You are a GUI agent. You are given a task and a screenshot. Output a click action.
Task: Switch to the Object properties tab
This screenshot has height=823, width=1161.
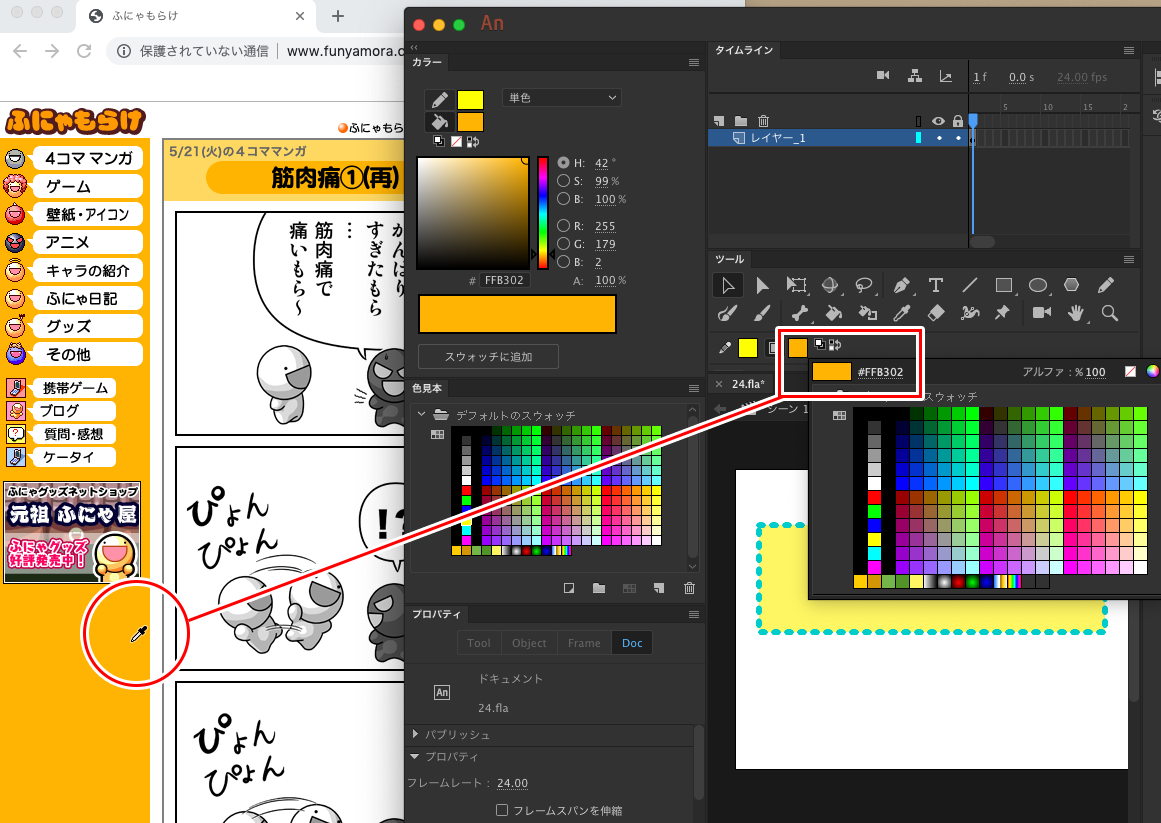click(529, 643)
